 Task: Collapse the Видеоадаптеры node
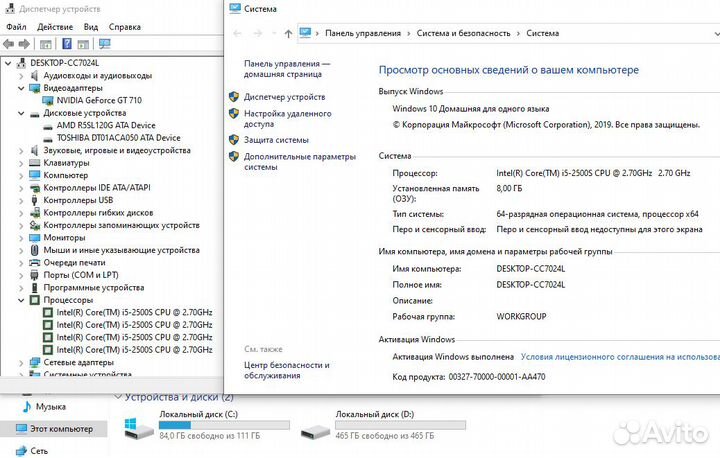21,88
